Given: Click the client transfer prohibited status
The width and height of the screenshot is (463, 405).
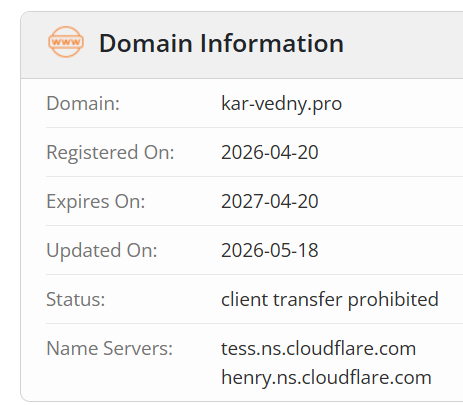Looking at the screenshot, I should (330, 299).
